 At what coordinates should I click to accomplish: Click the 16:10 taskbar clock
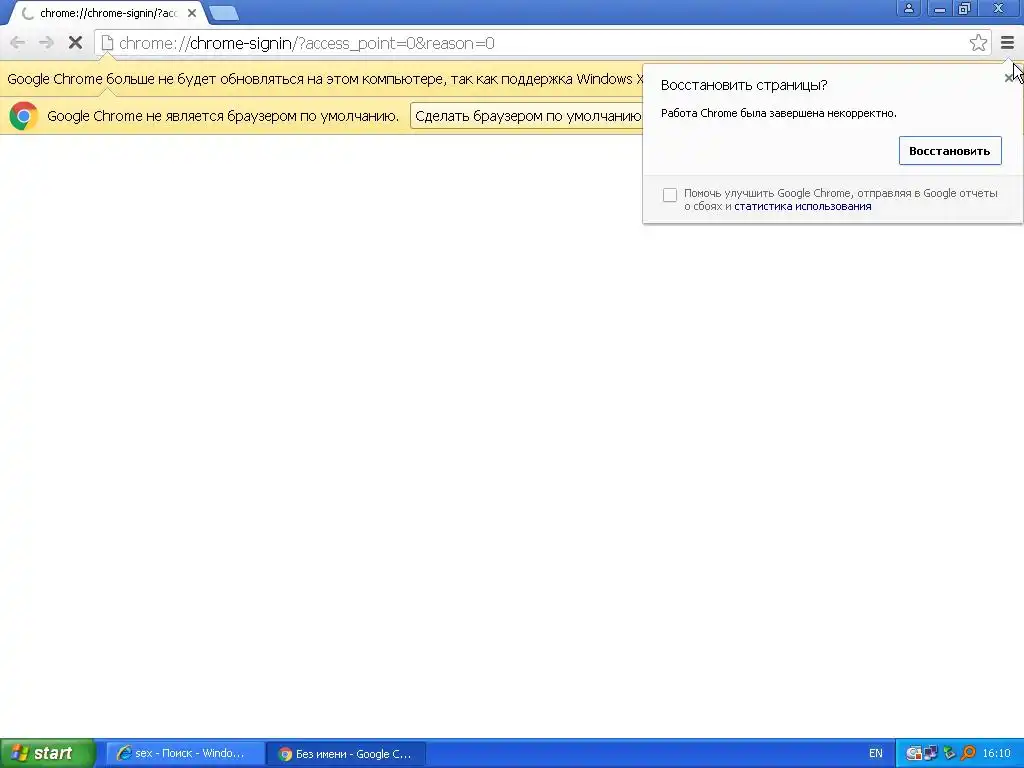click(x=996, y=754)
